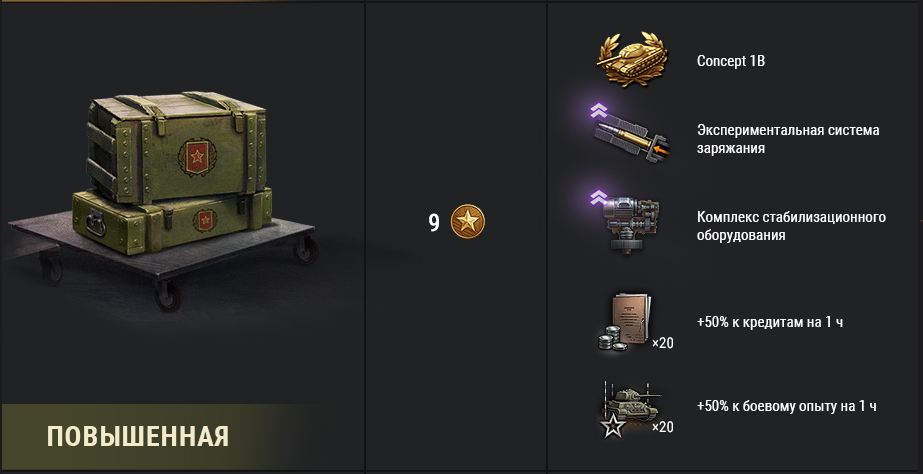Select the upper green crate with red emblem

[x=176, y=146]
